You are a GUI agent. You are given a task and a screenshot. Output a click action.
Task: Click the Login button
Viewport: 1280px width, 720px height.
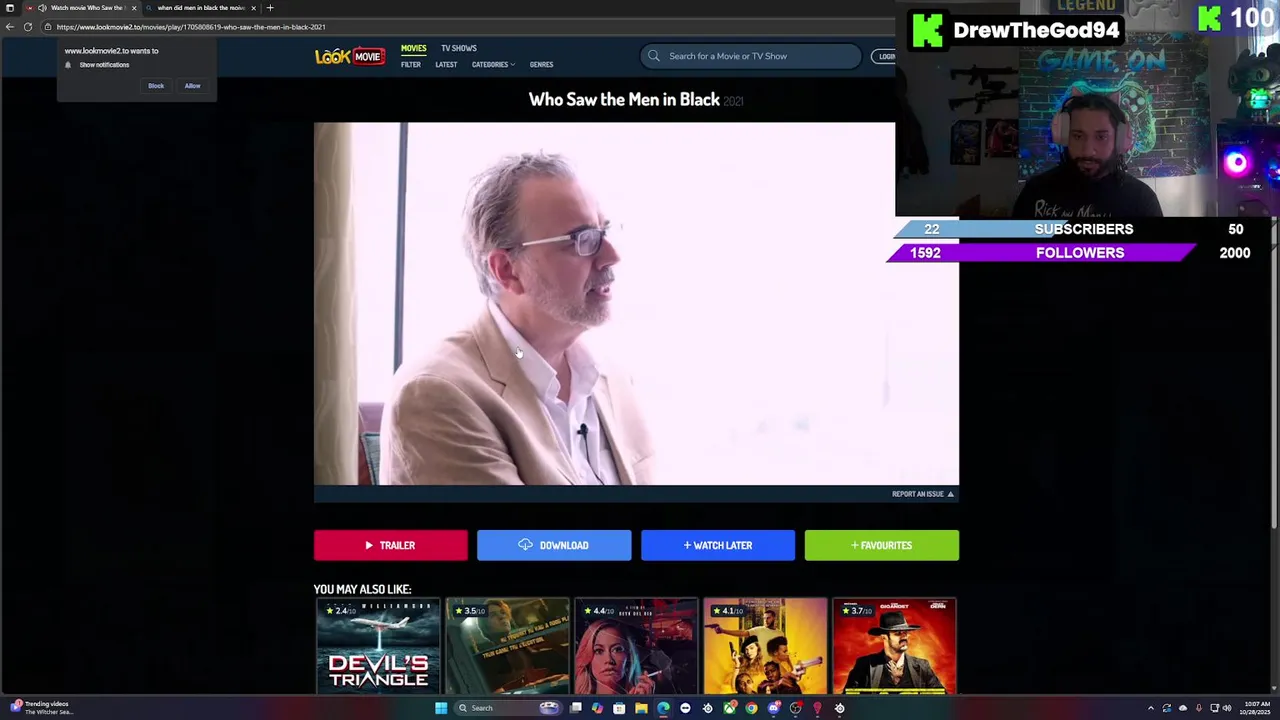tap(884, 56)
